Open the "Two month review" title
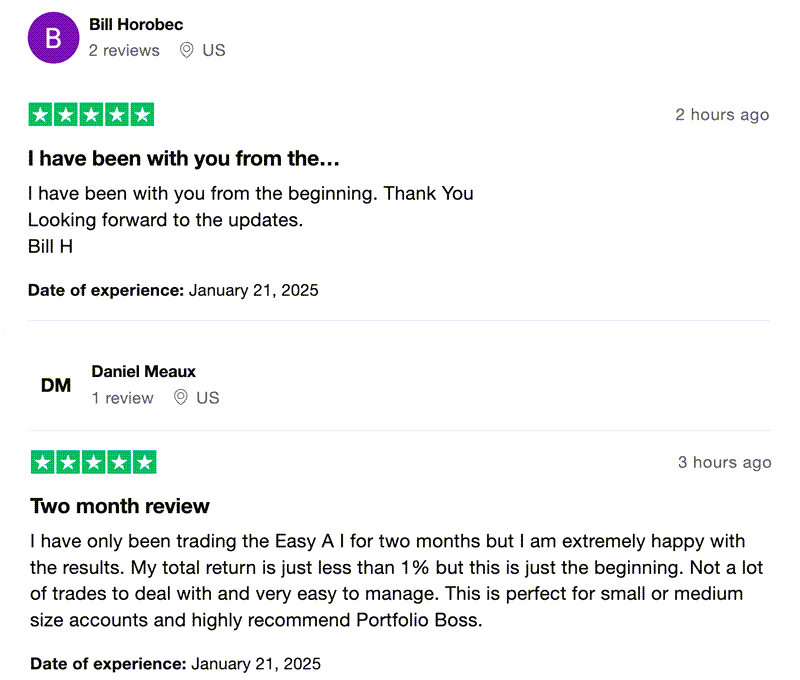Screen dimensions: 800x680 [x=120, y=505]
